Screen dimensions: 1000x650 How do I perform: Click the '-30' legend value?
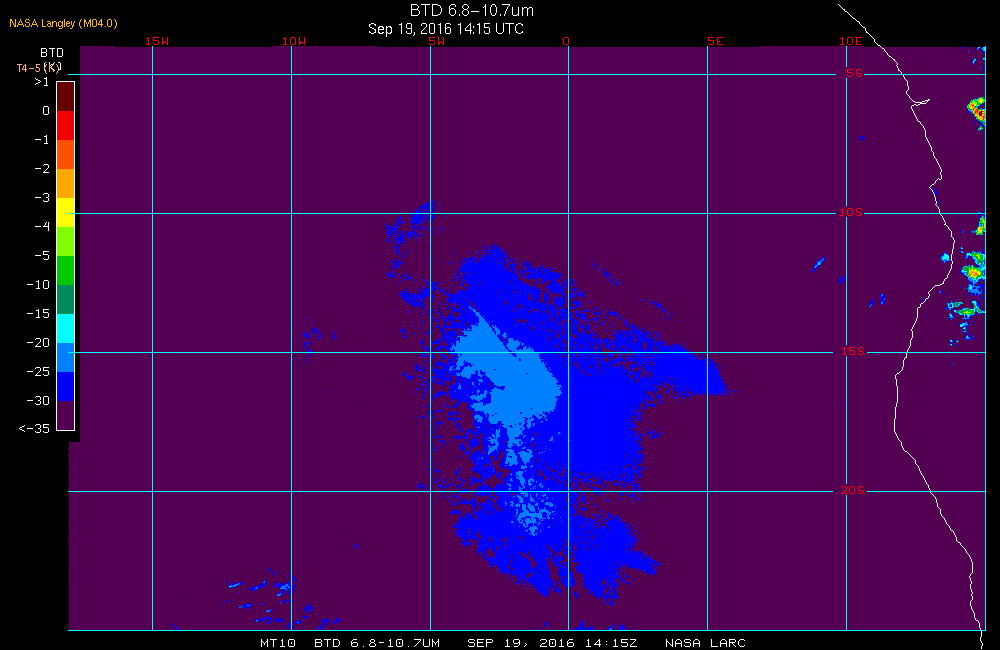(x=38, y=401)
